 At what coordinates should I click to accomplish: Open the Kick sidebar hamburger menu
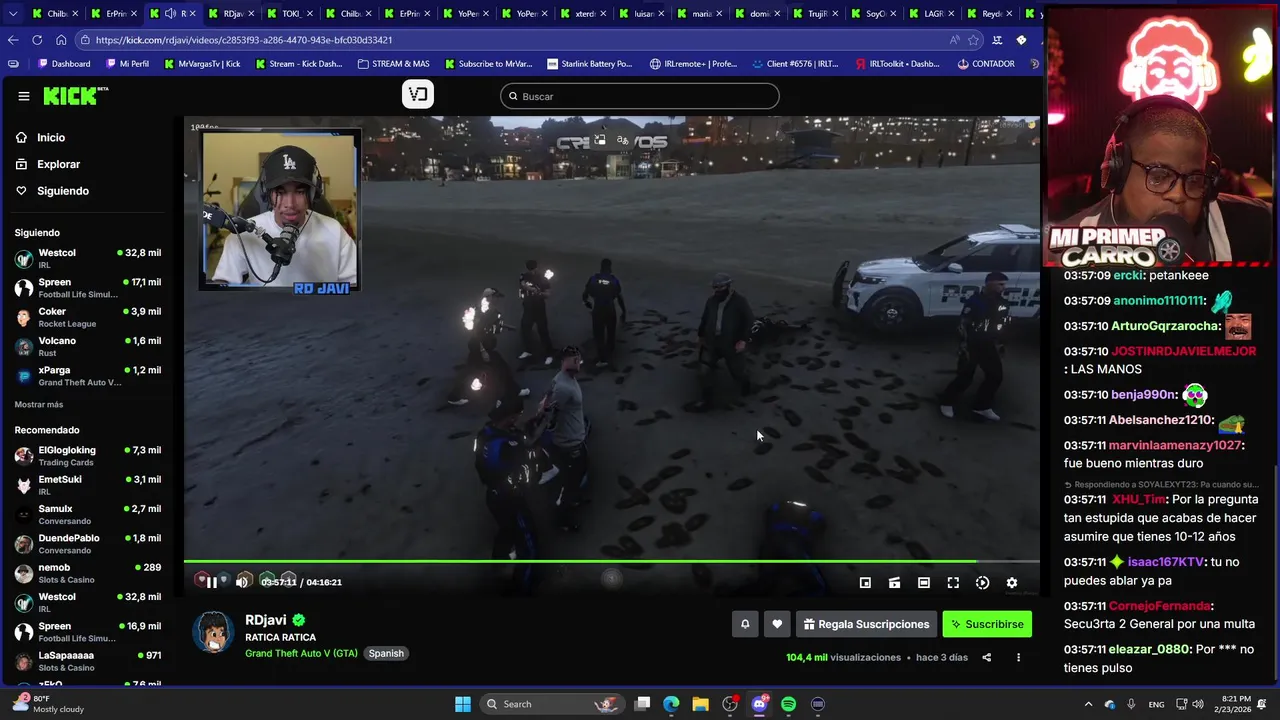click(x=24, y=96)
